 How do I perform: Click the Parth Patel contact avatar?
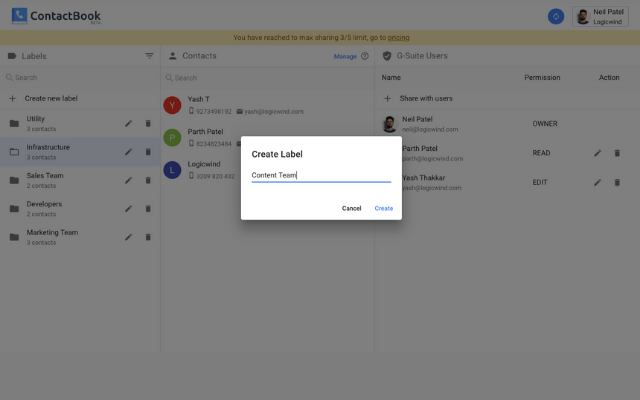172,138
